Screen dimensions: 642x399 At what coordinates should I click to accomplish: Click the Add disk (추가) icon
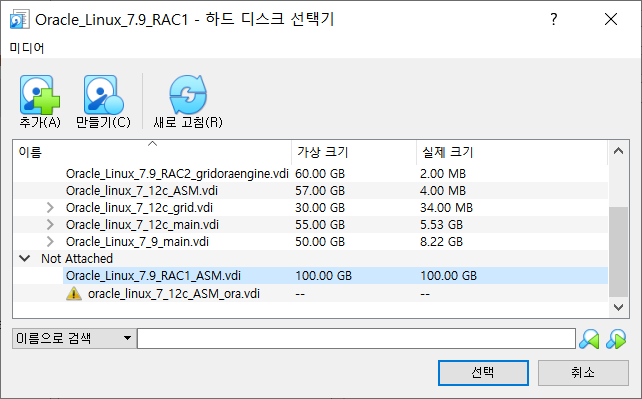tap(40, 95)
